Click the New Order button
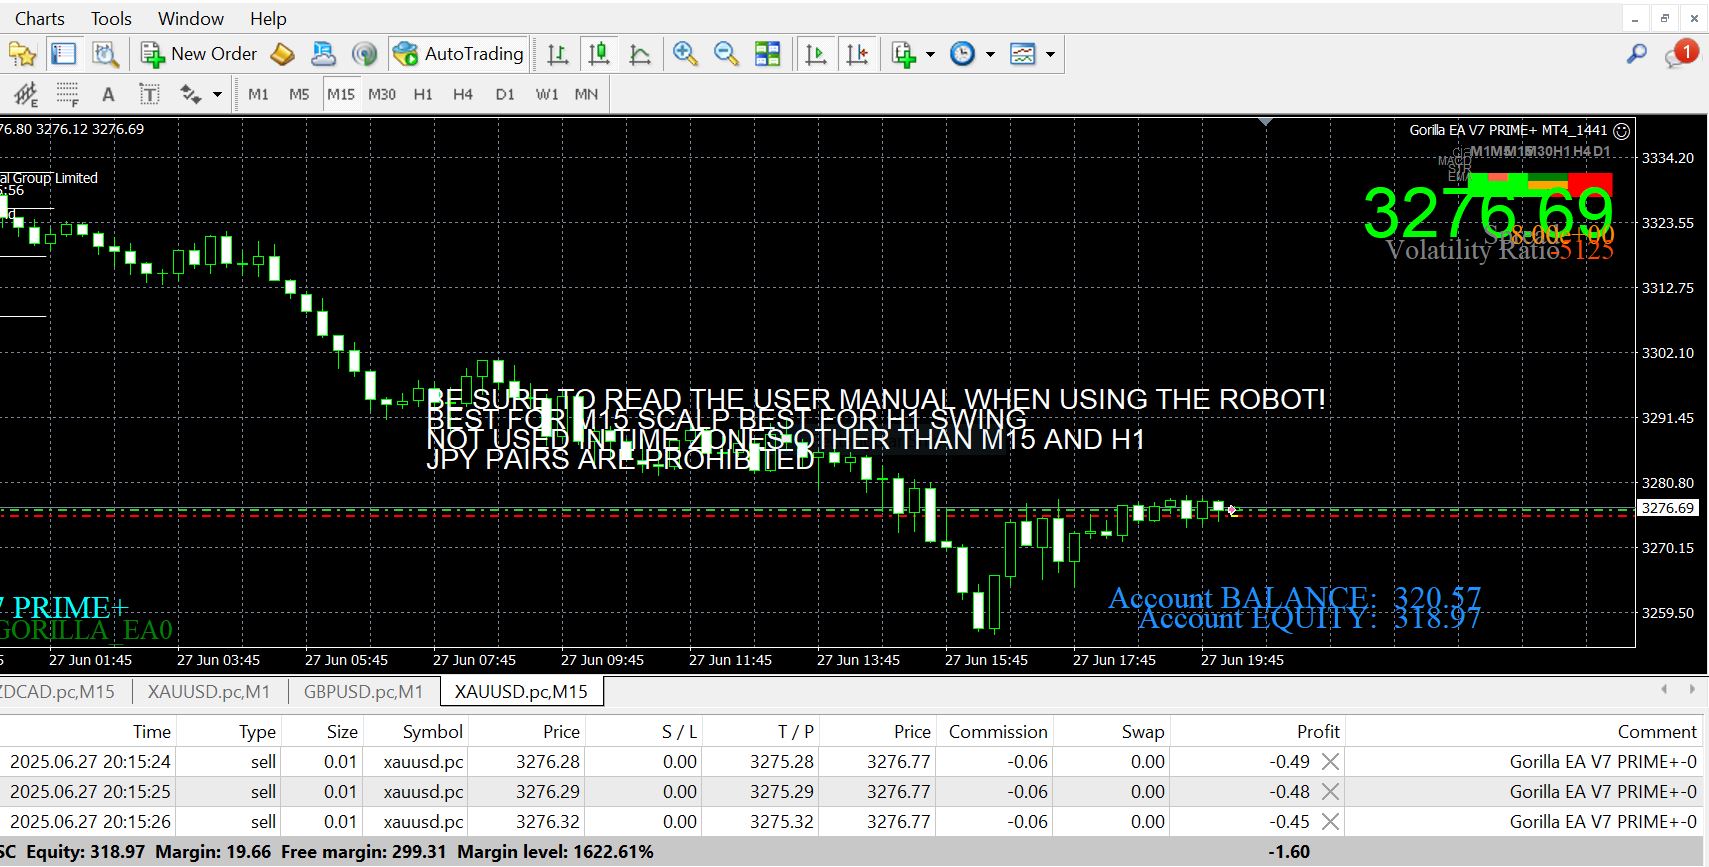Screen dimensions: 1709x867 click(200, 54)
